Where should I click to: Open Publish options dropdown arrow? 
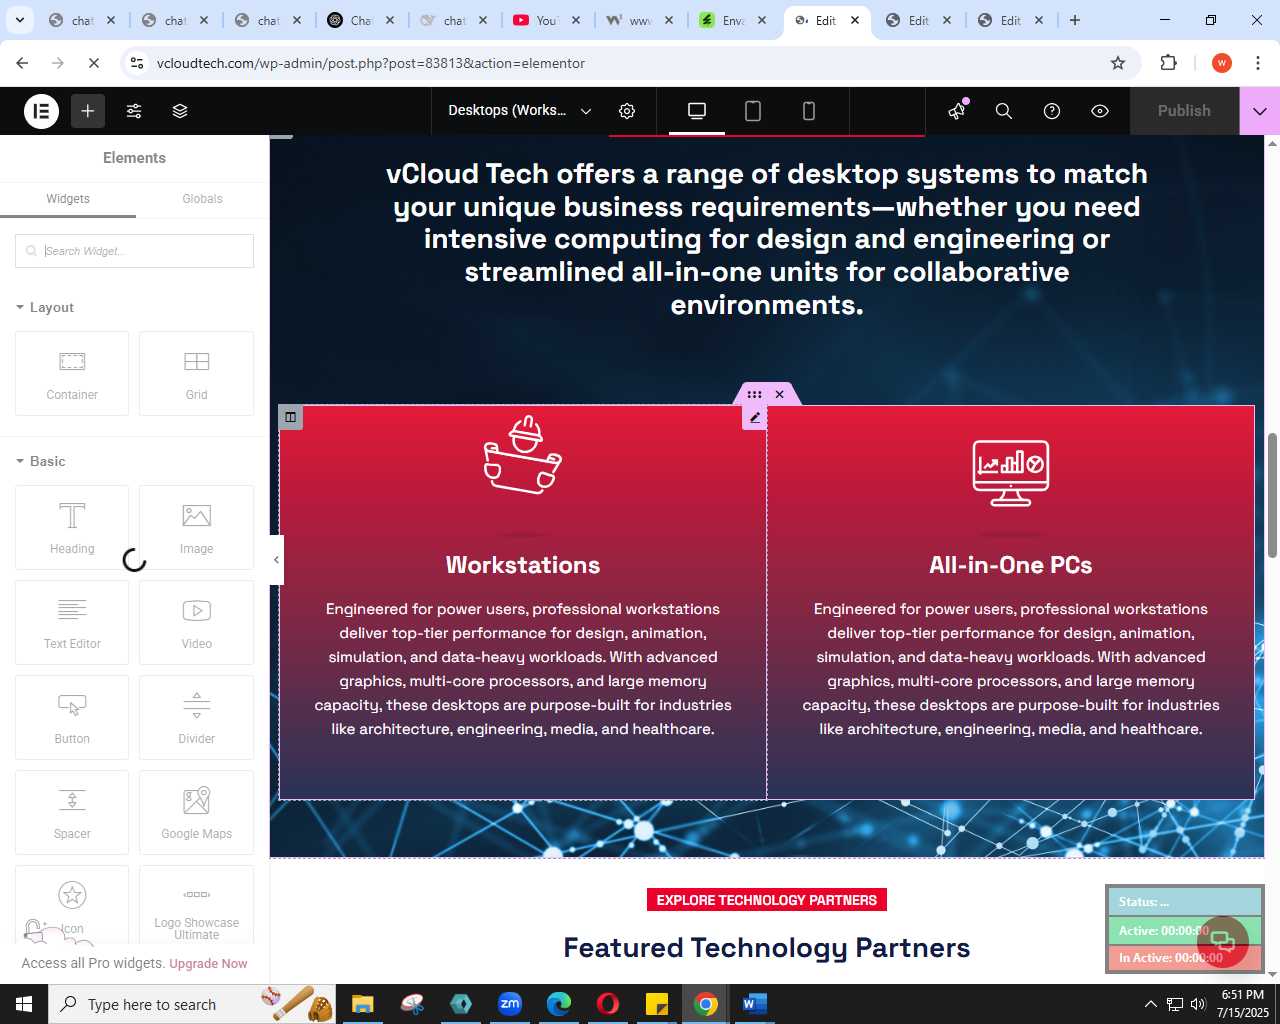coord(1260,111)
